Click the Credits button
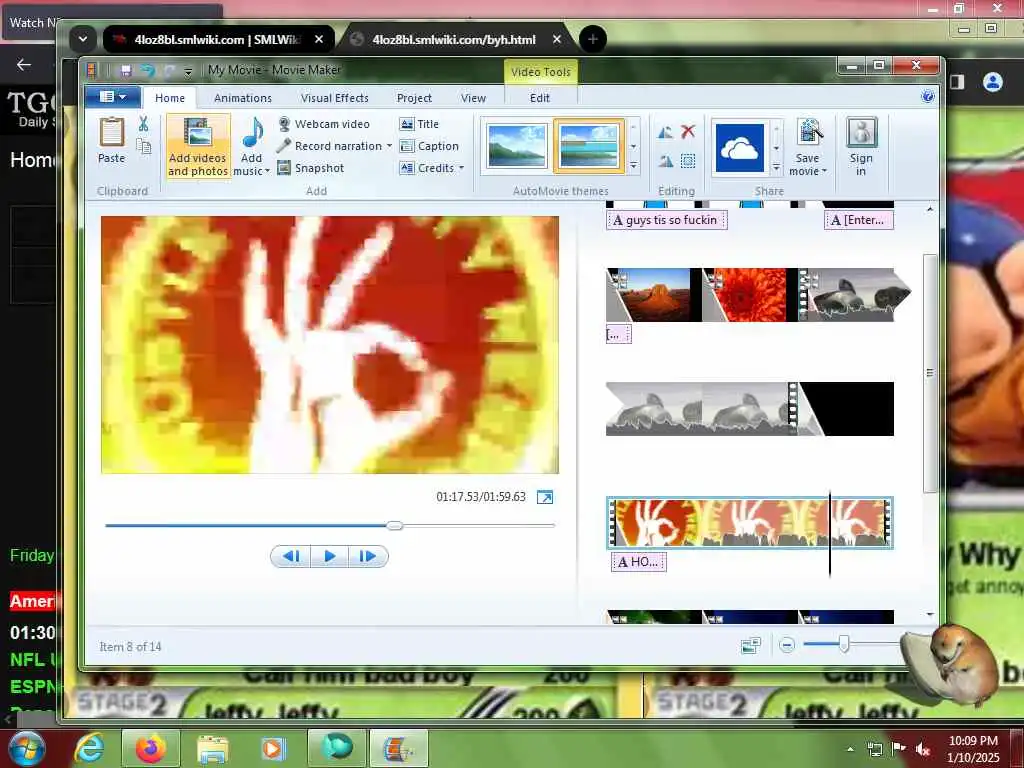This screenshot has height=768, width=1024. [426, 168]
